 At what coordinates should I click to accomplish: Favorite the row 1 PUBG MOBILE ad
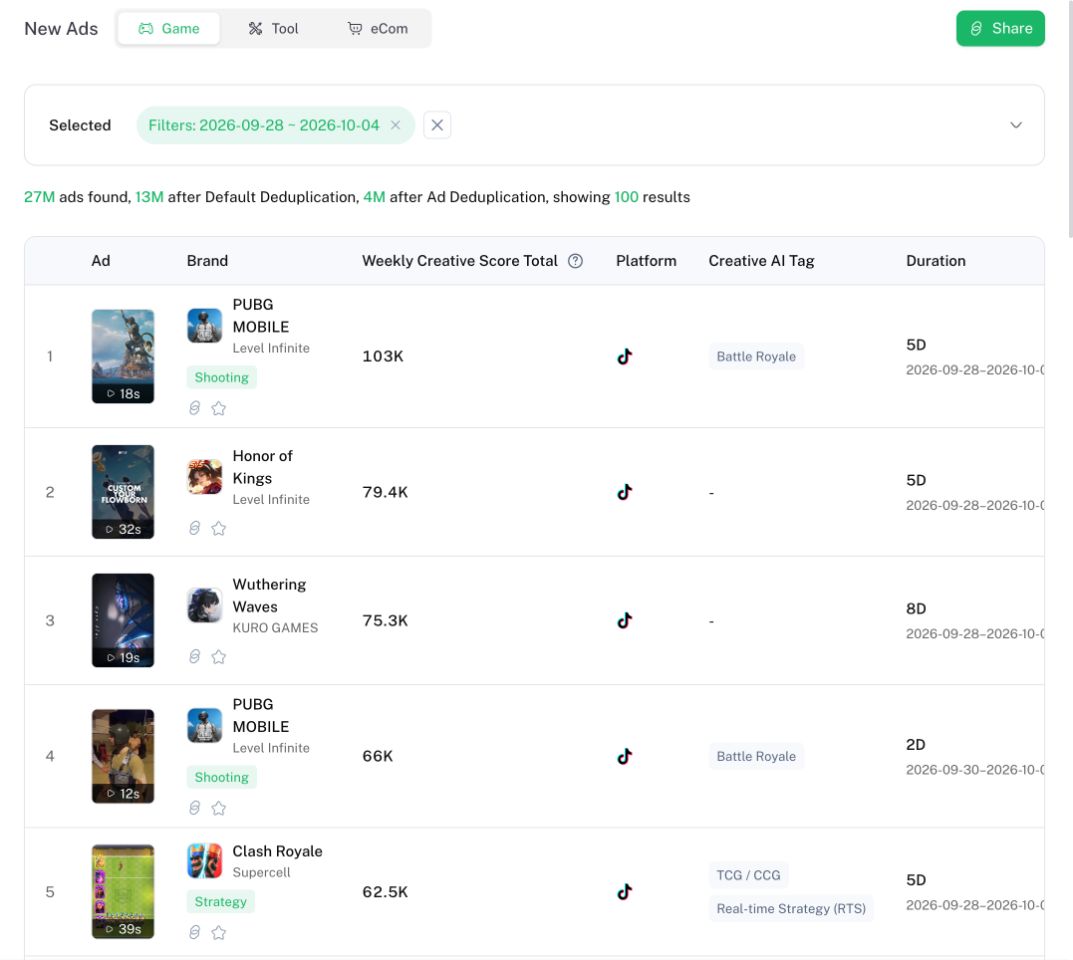[x=218, y=408]
